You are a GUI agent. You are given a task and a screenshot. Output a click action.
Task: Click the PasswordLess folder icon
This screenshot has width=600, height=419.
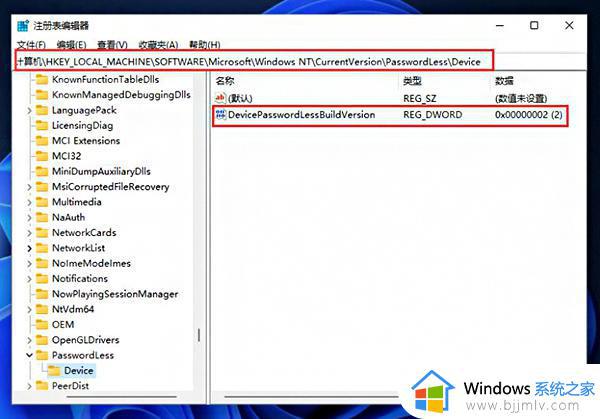[x=42, y=355]
